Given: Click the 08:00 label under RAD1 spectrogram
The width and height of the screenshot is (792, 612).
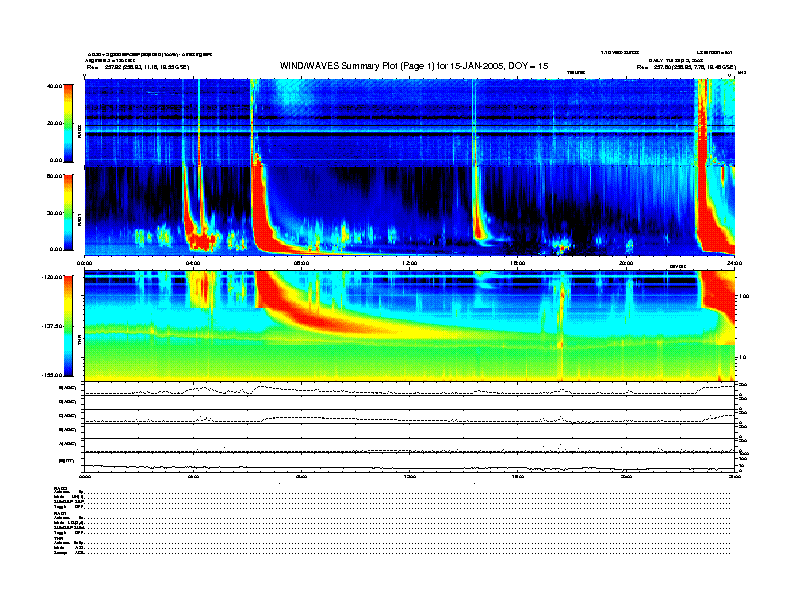Looking at the screenshot, I should coord(301,263).
